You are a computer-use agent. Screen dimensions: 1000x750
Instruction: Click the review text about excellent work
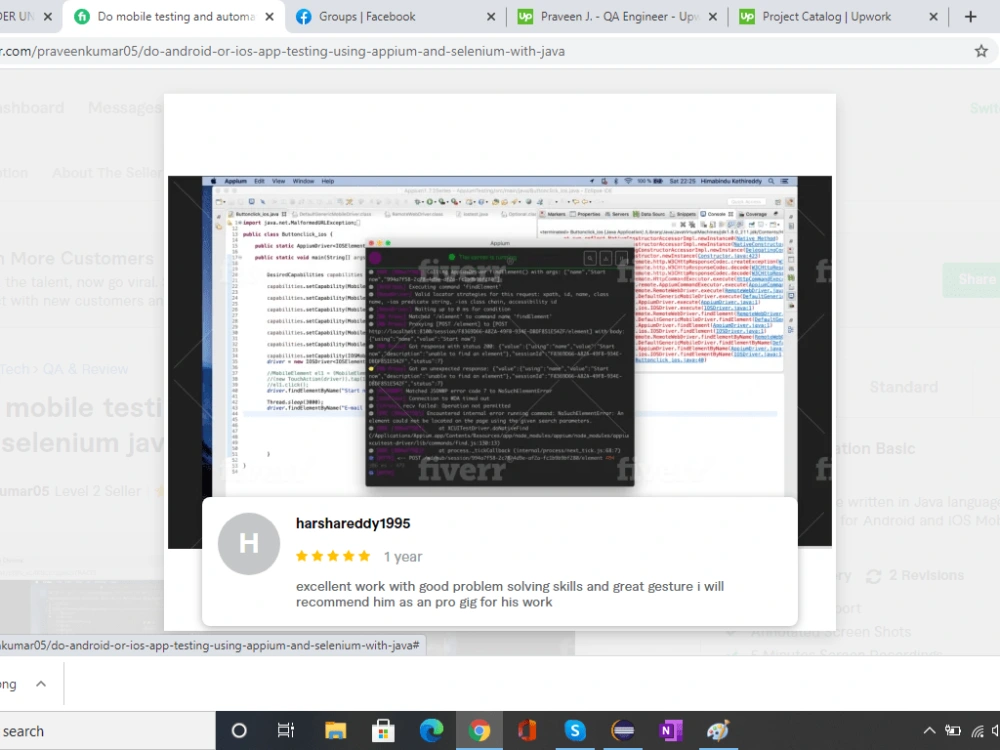click(x=510, y=594)
